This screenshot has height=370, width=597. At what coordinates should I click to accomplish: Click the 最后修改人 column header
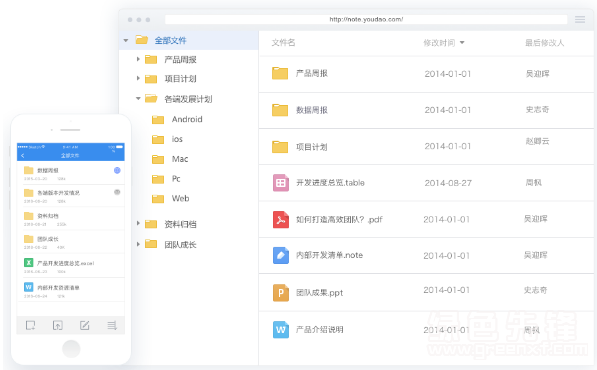tap(544, 43)
